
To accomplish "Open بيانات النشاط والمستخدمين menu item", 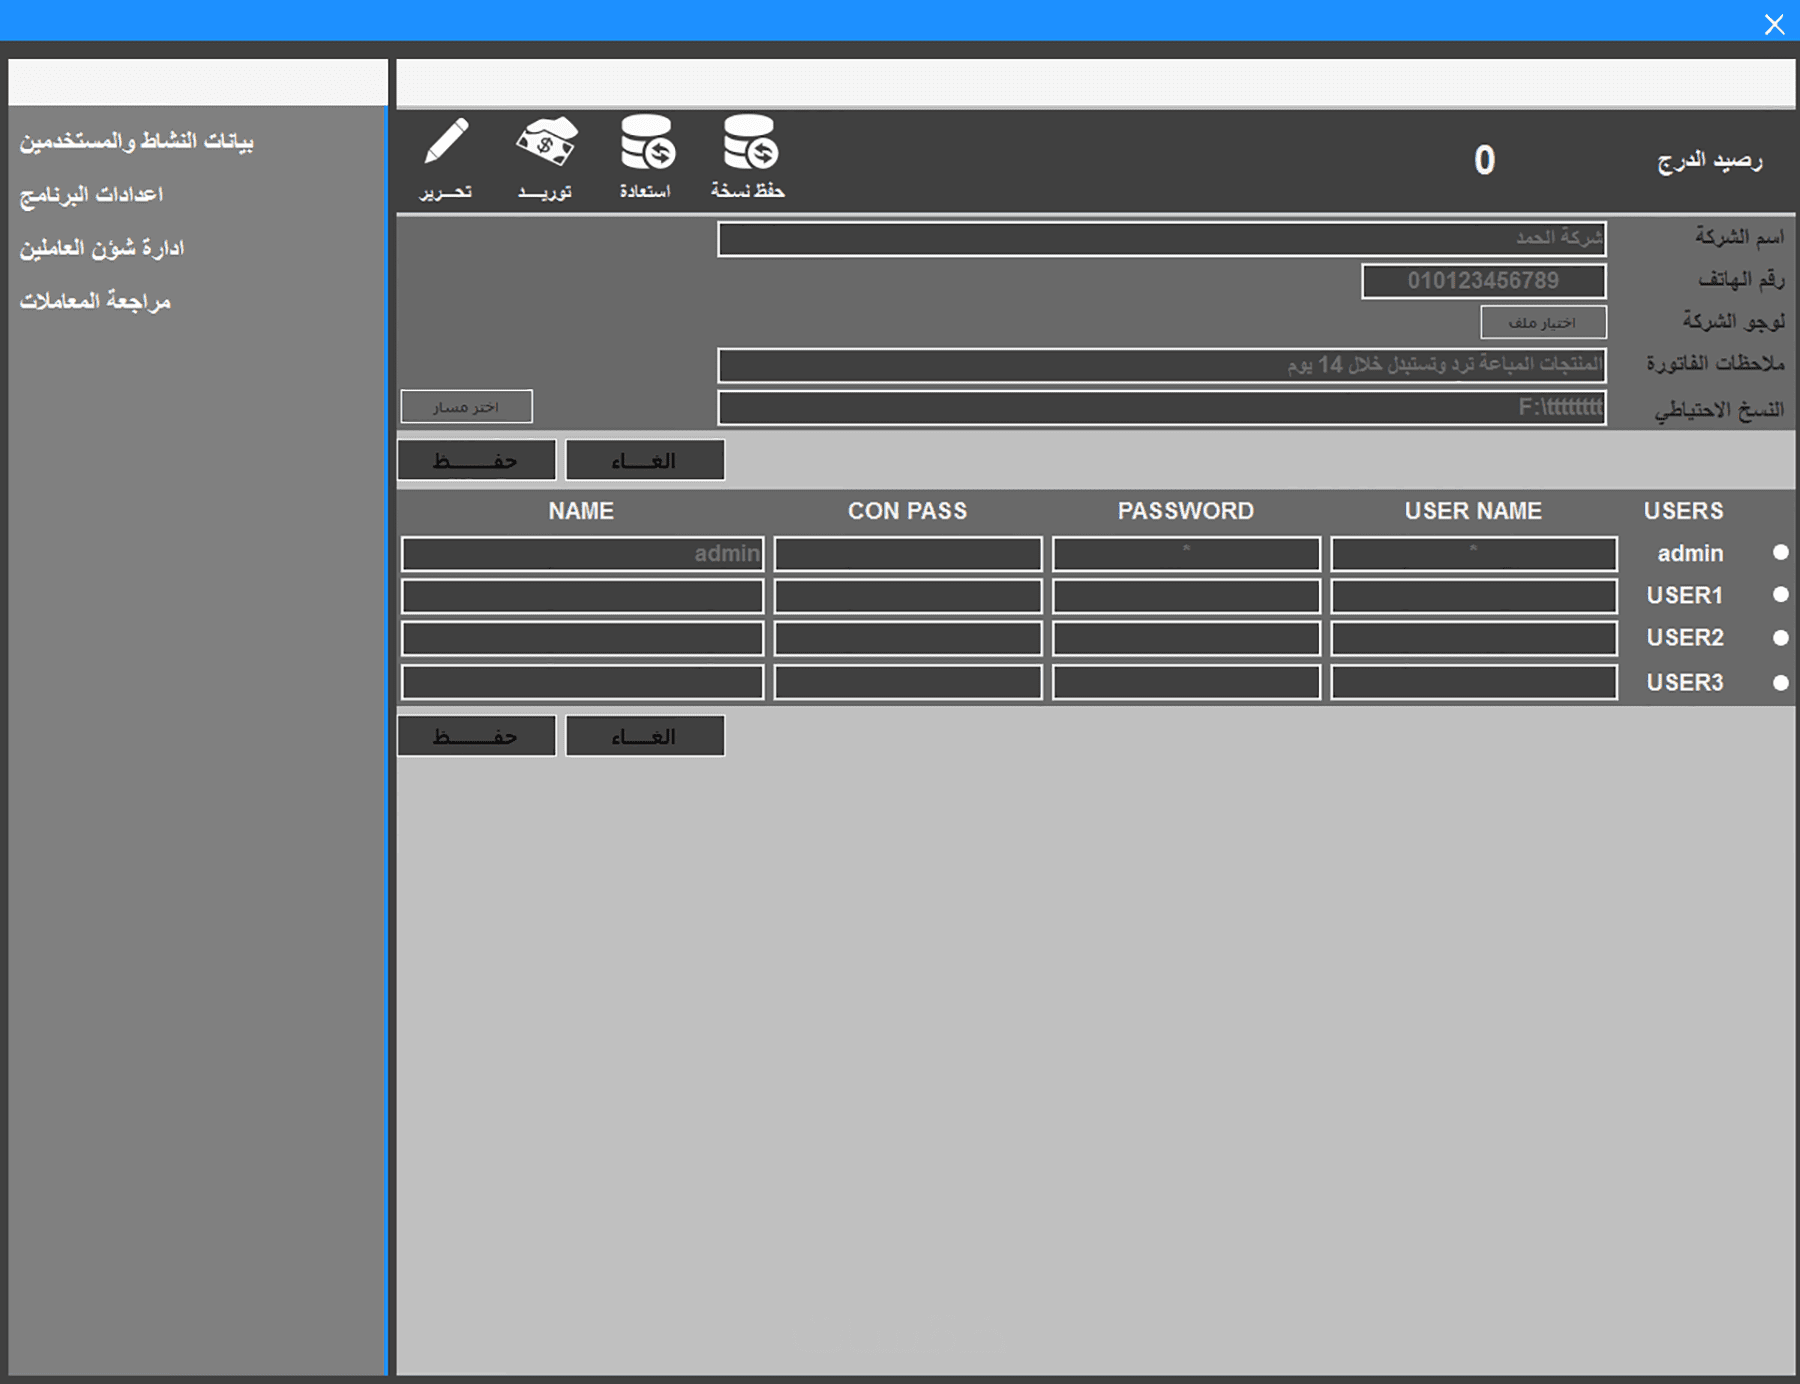I will point(137,141).
